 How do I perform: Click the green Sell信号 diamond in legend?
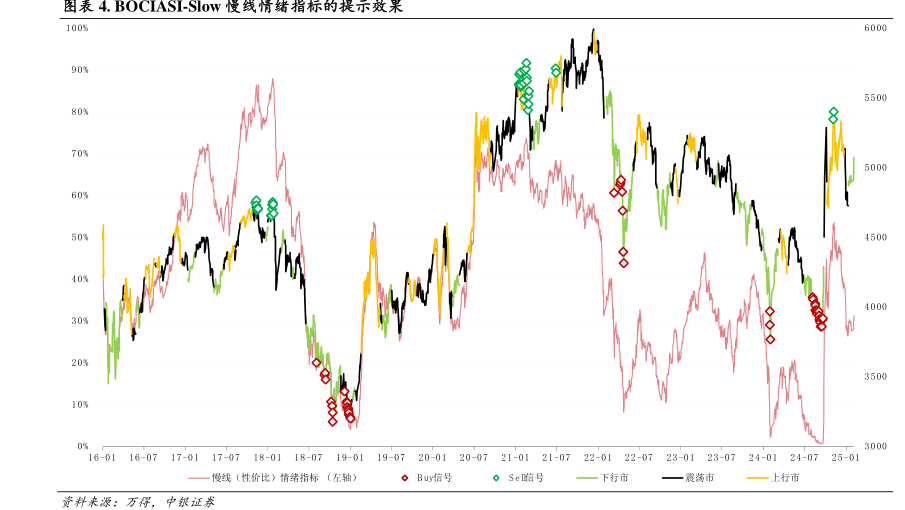tap(496, 478)
